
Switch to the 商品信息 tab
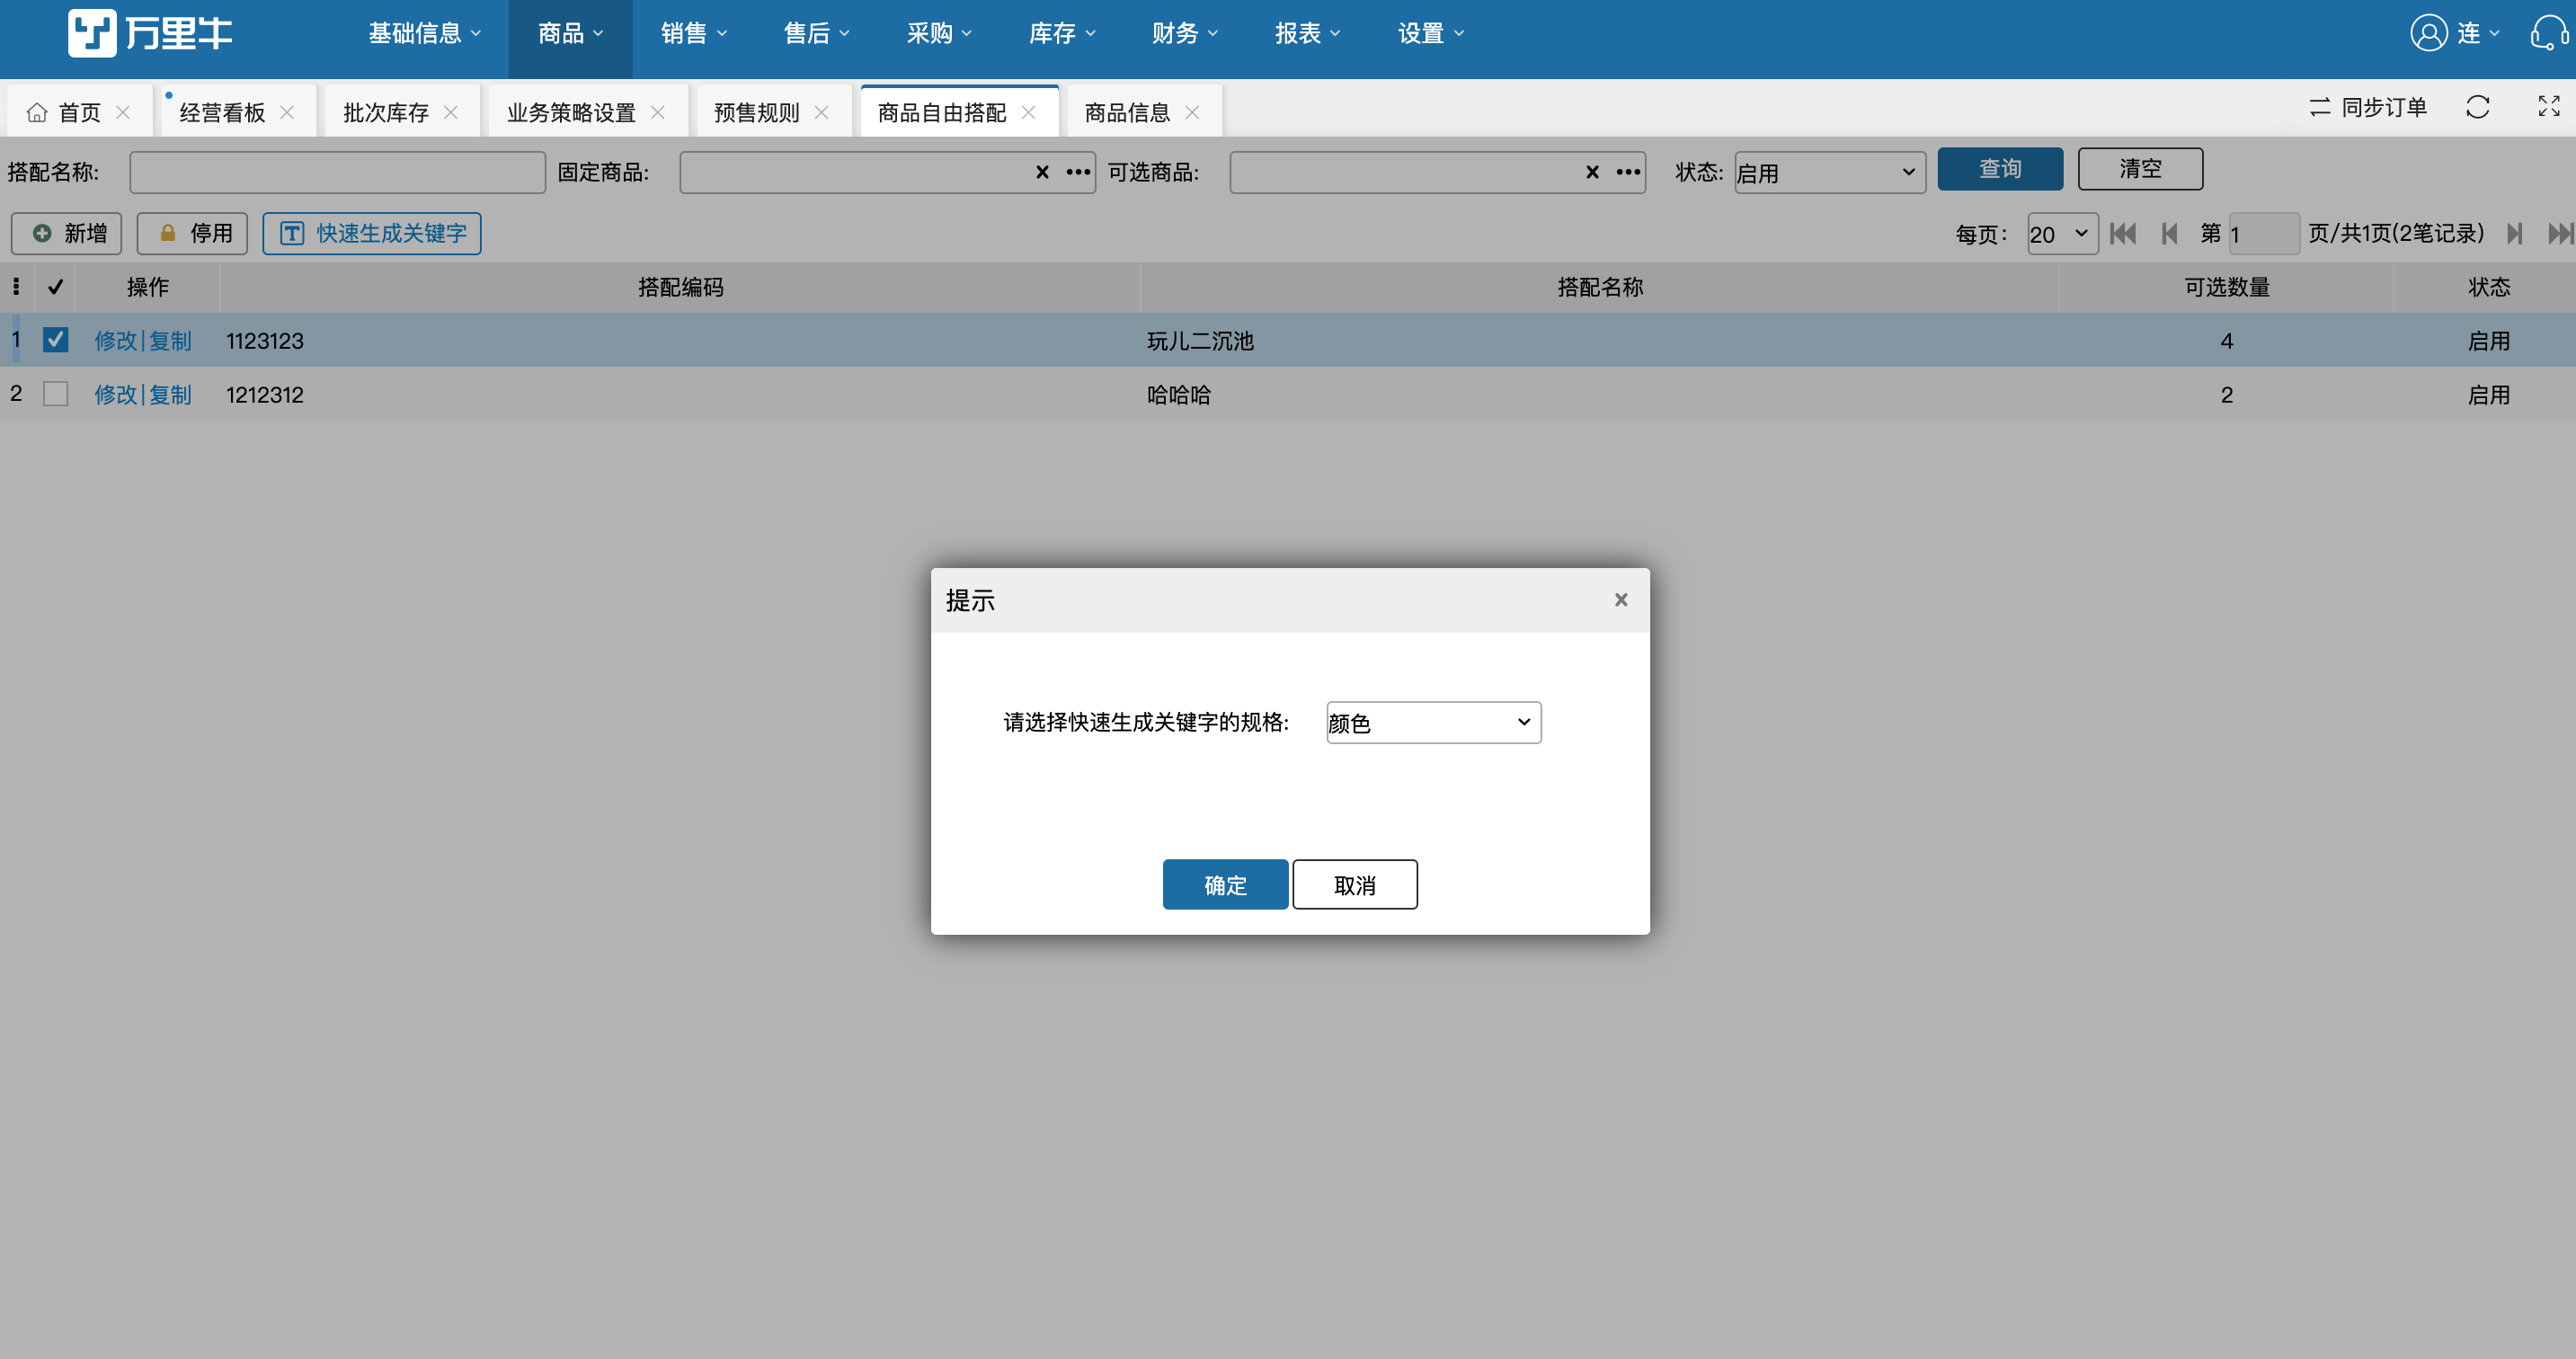[x=1127, y=112]
